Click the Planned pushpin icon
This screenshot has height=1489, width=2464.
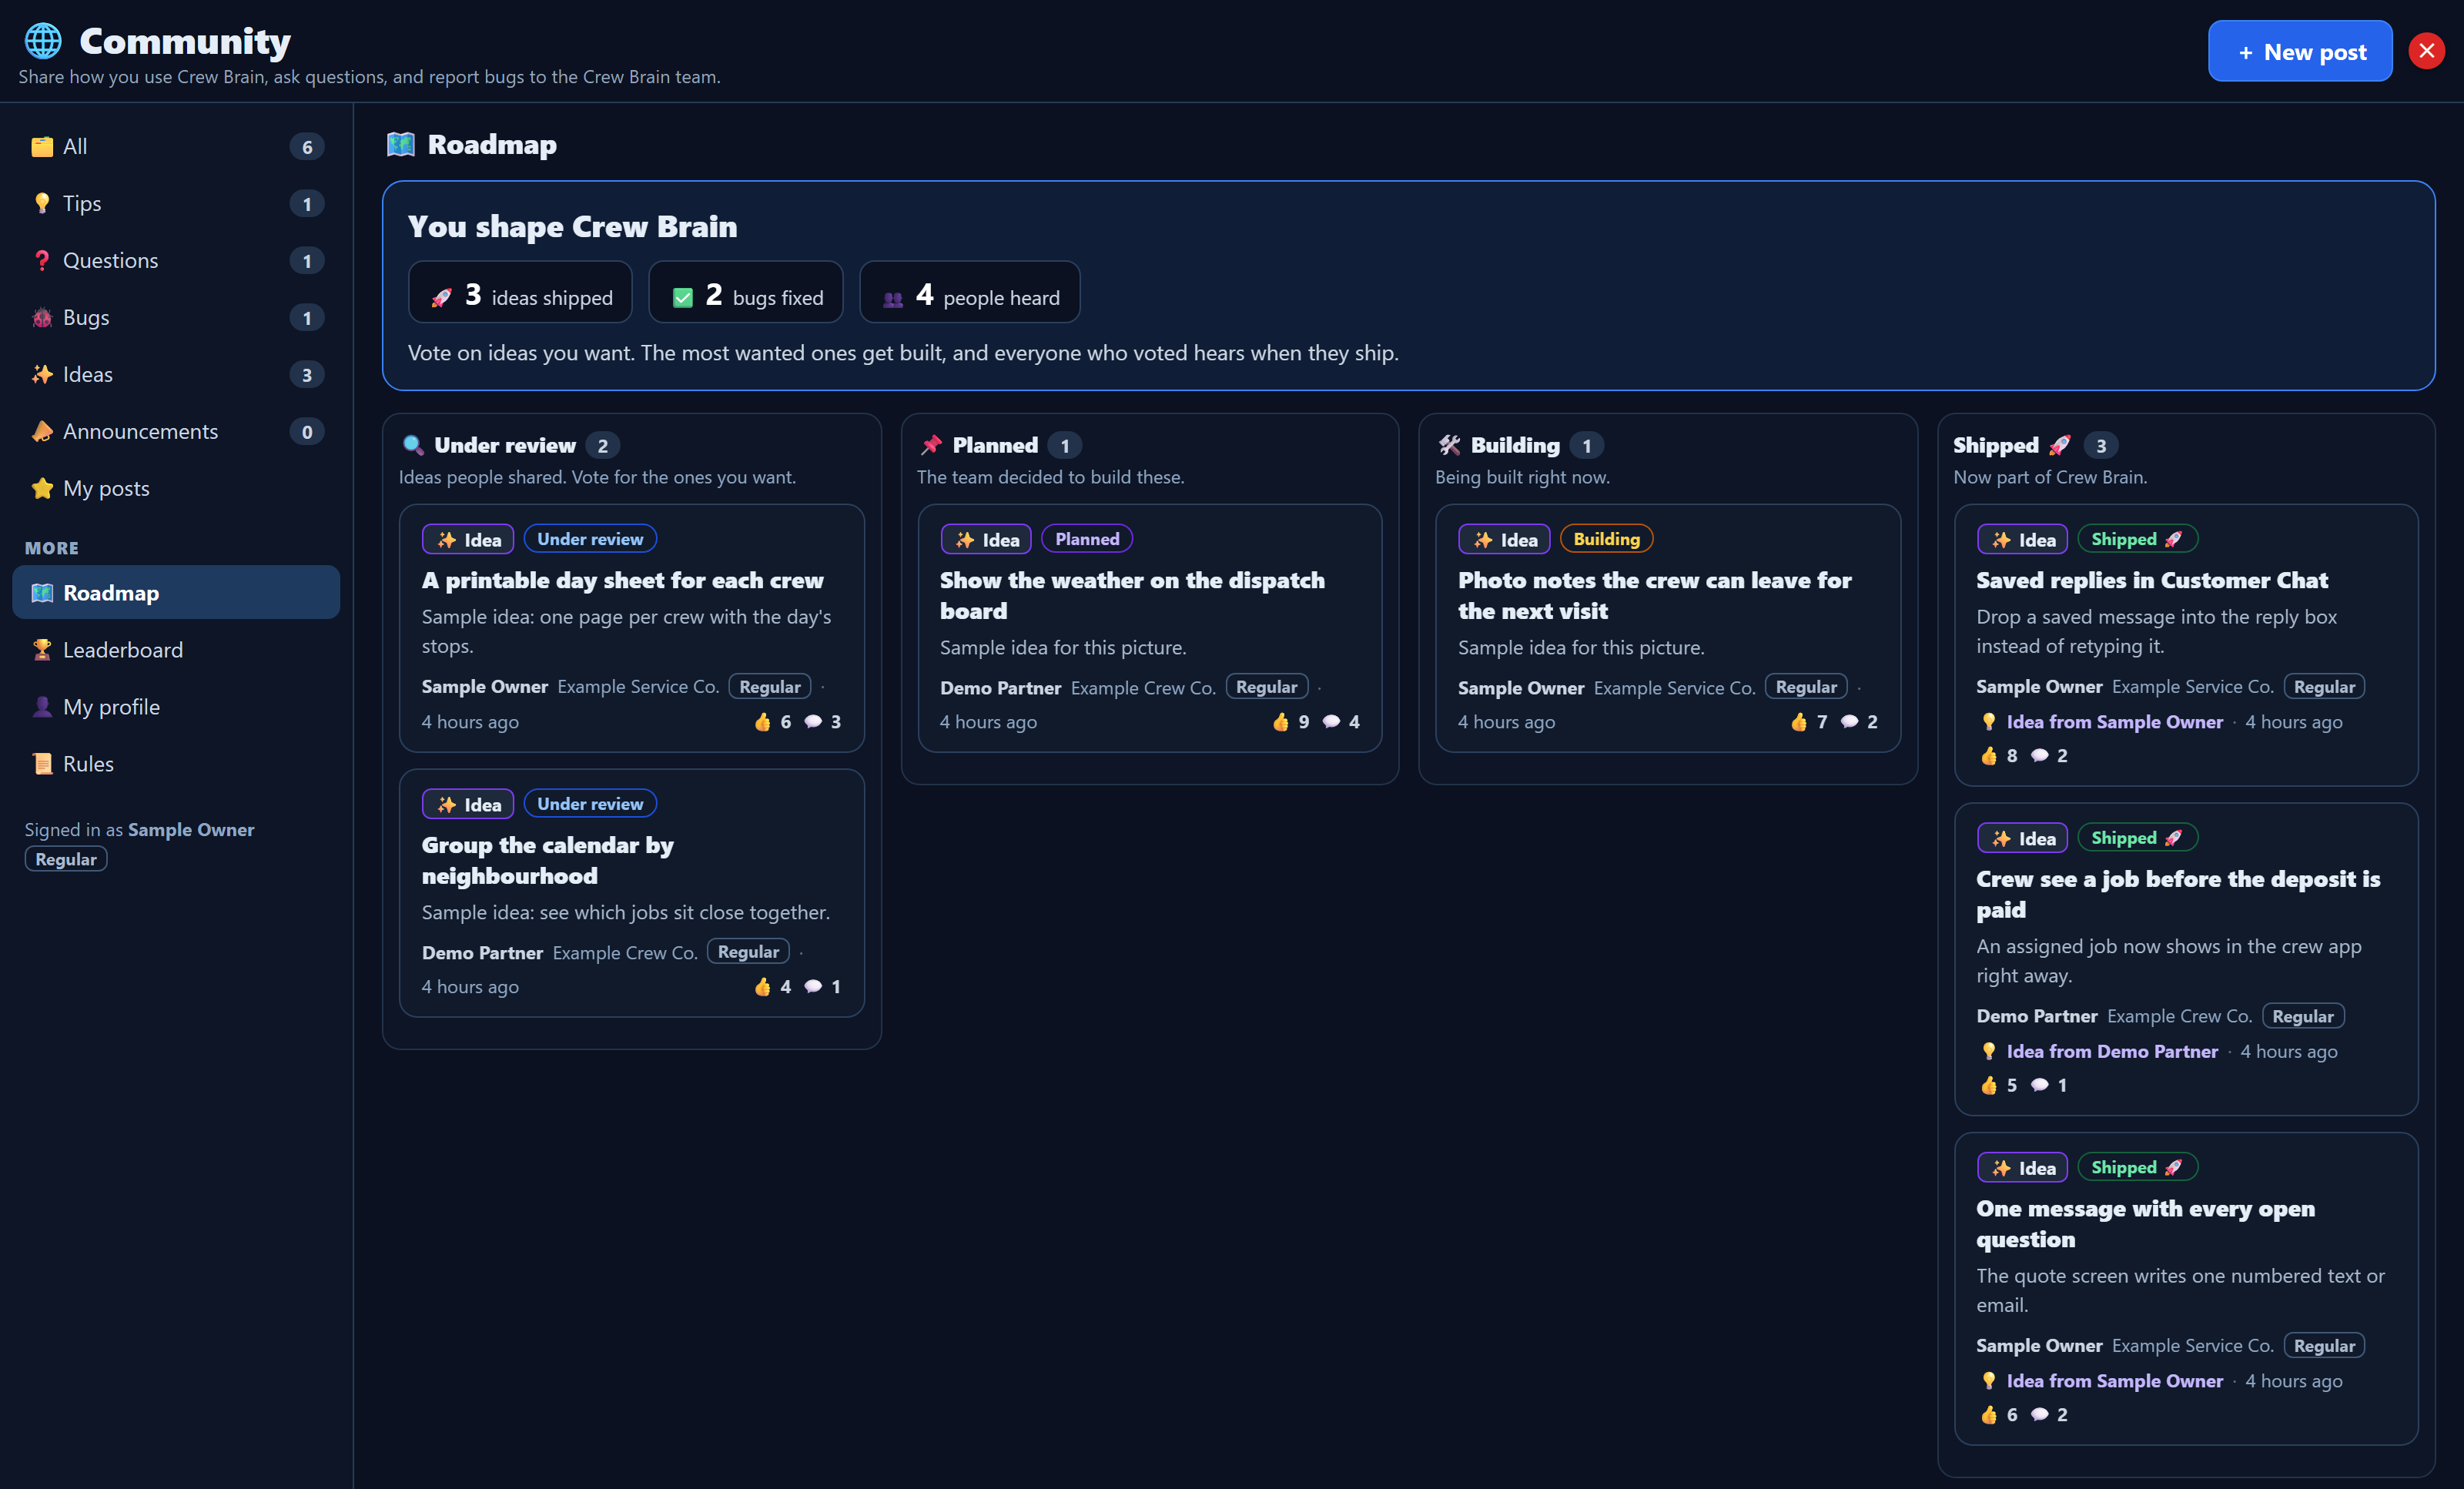(931, 446)
